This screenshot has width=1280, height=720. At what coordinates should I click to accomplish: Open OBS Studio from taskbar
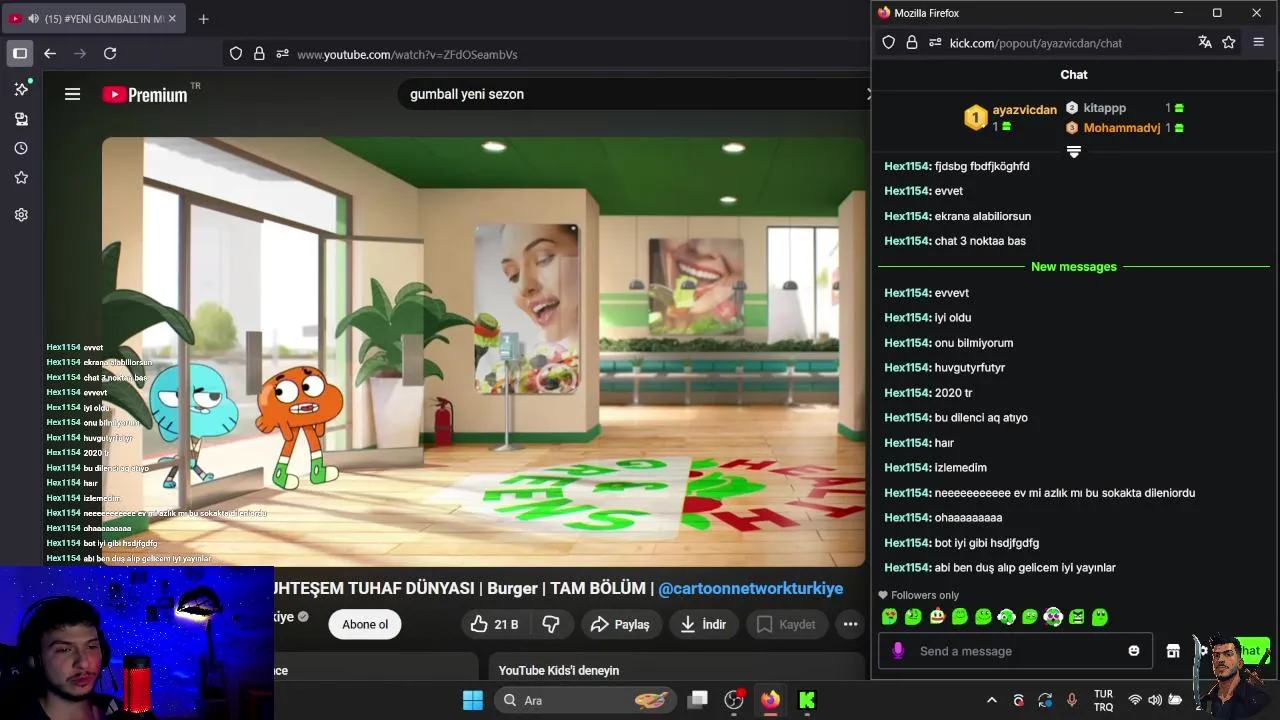735,700
